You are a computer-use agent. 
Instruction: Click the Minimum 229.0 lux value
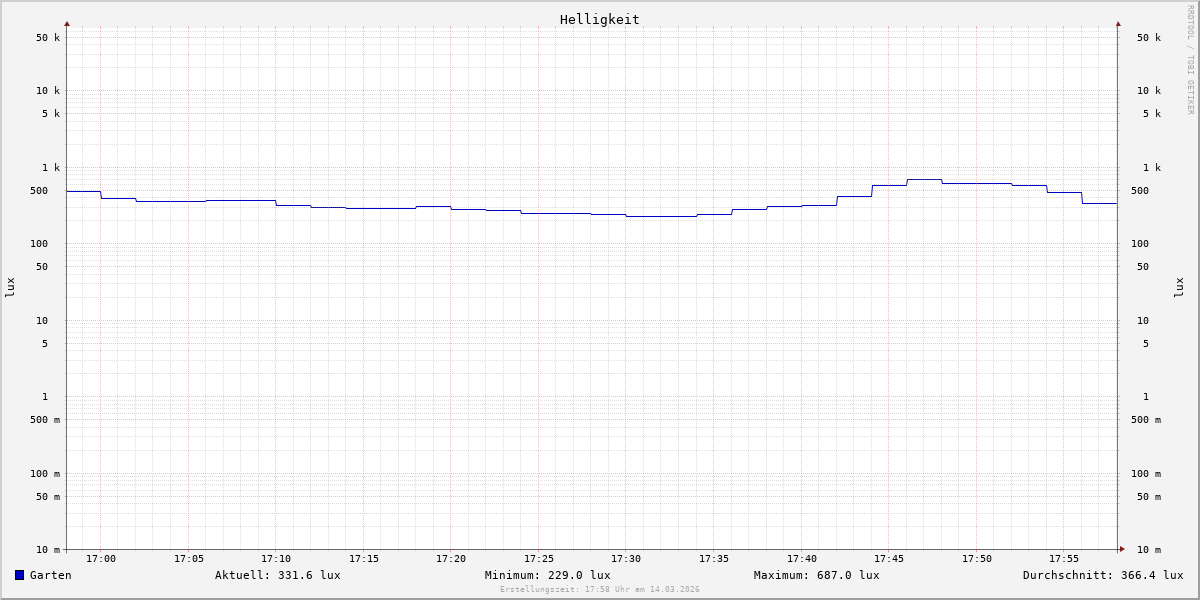pyautogui.click(x=547, y=575)
